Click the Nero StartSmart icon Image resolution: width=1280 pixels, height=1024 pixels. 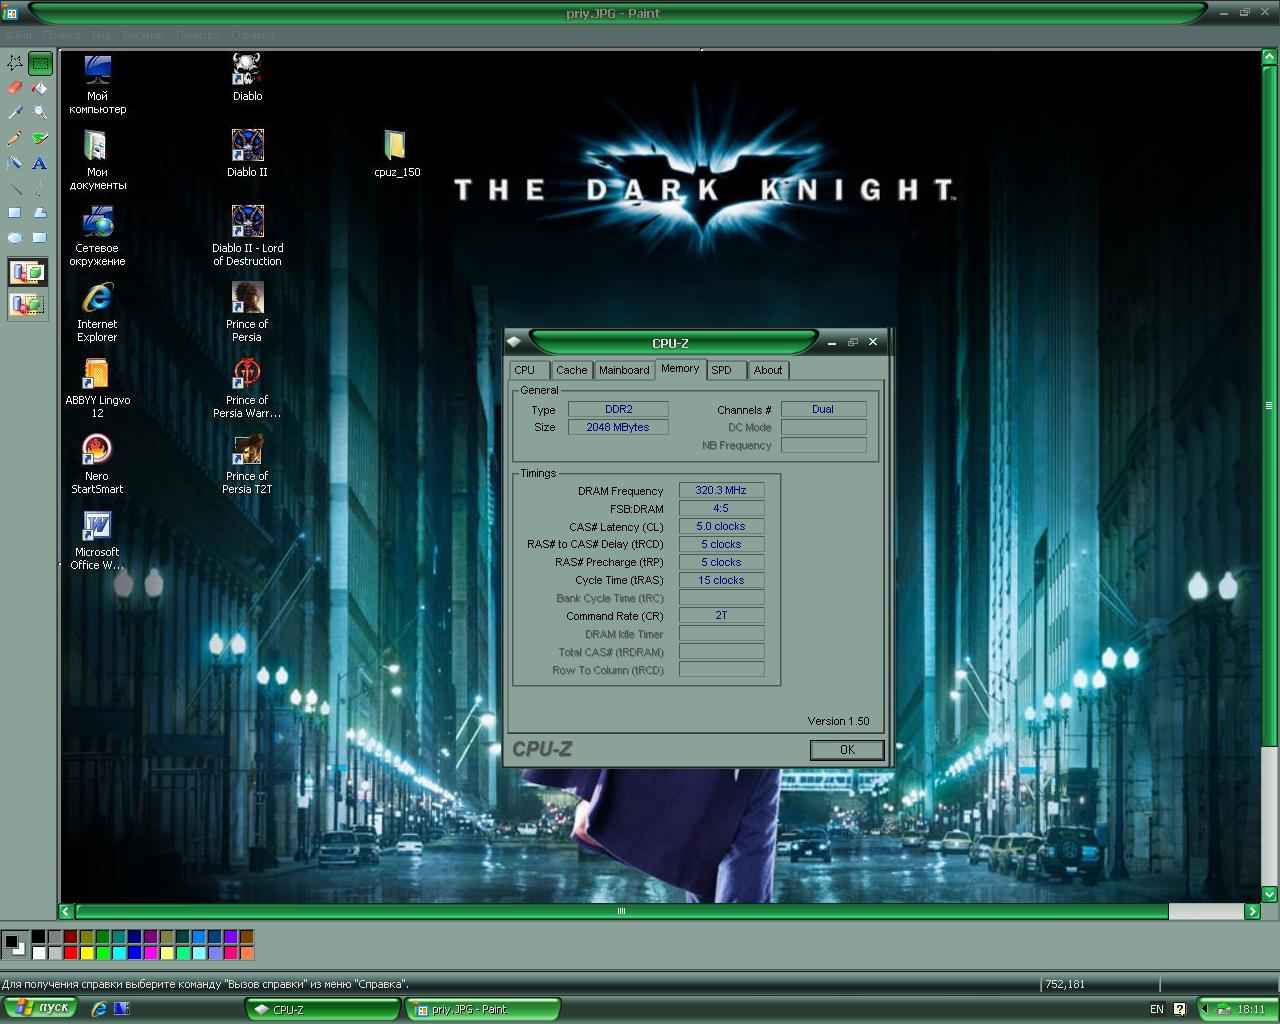click(97, 464)
